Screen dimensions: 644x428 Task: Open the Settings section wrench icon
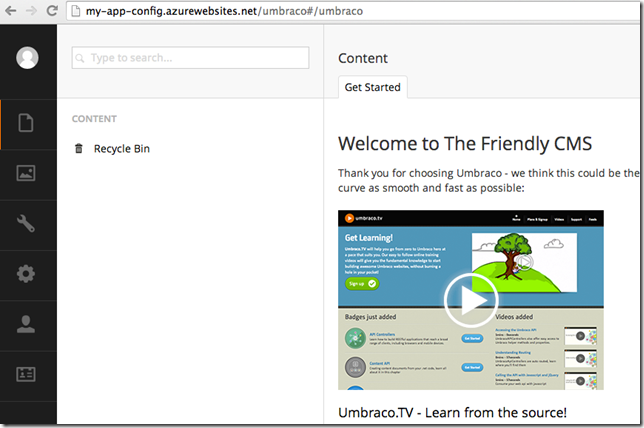(26, 223)
